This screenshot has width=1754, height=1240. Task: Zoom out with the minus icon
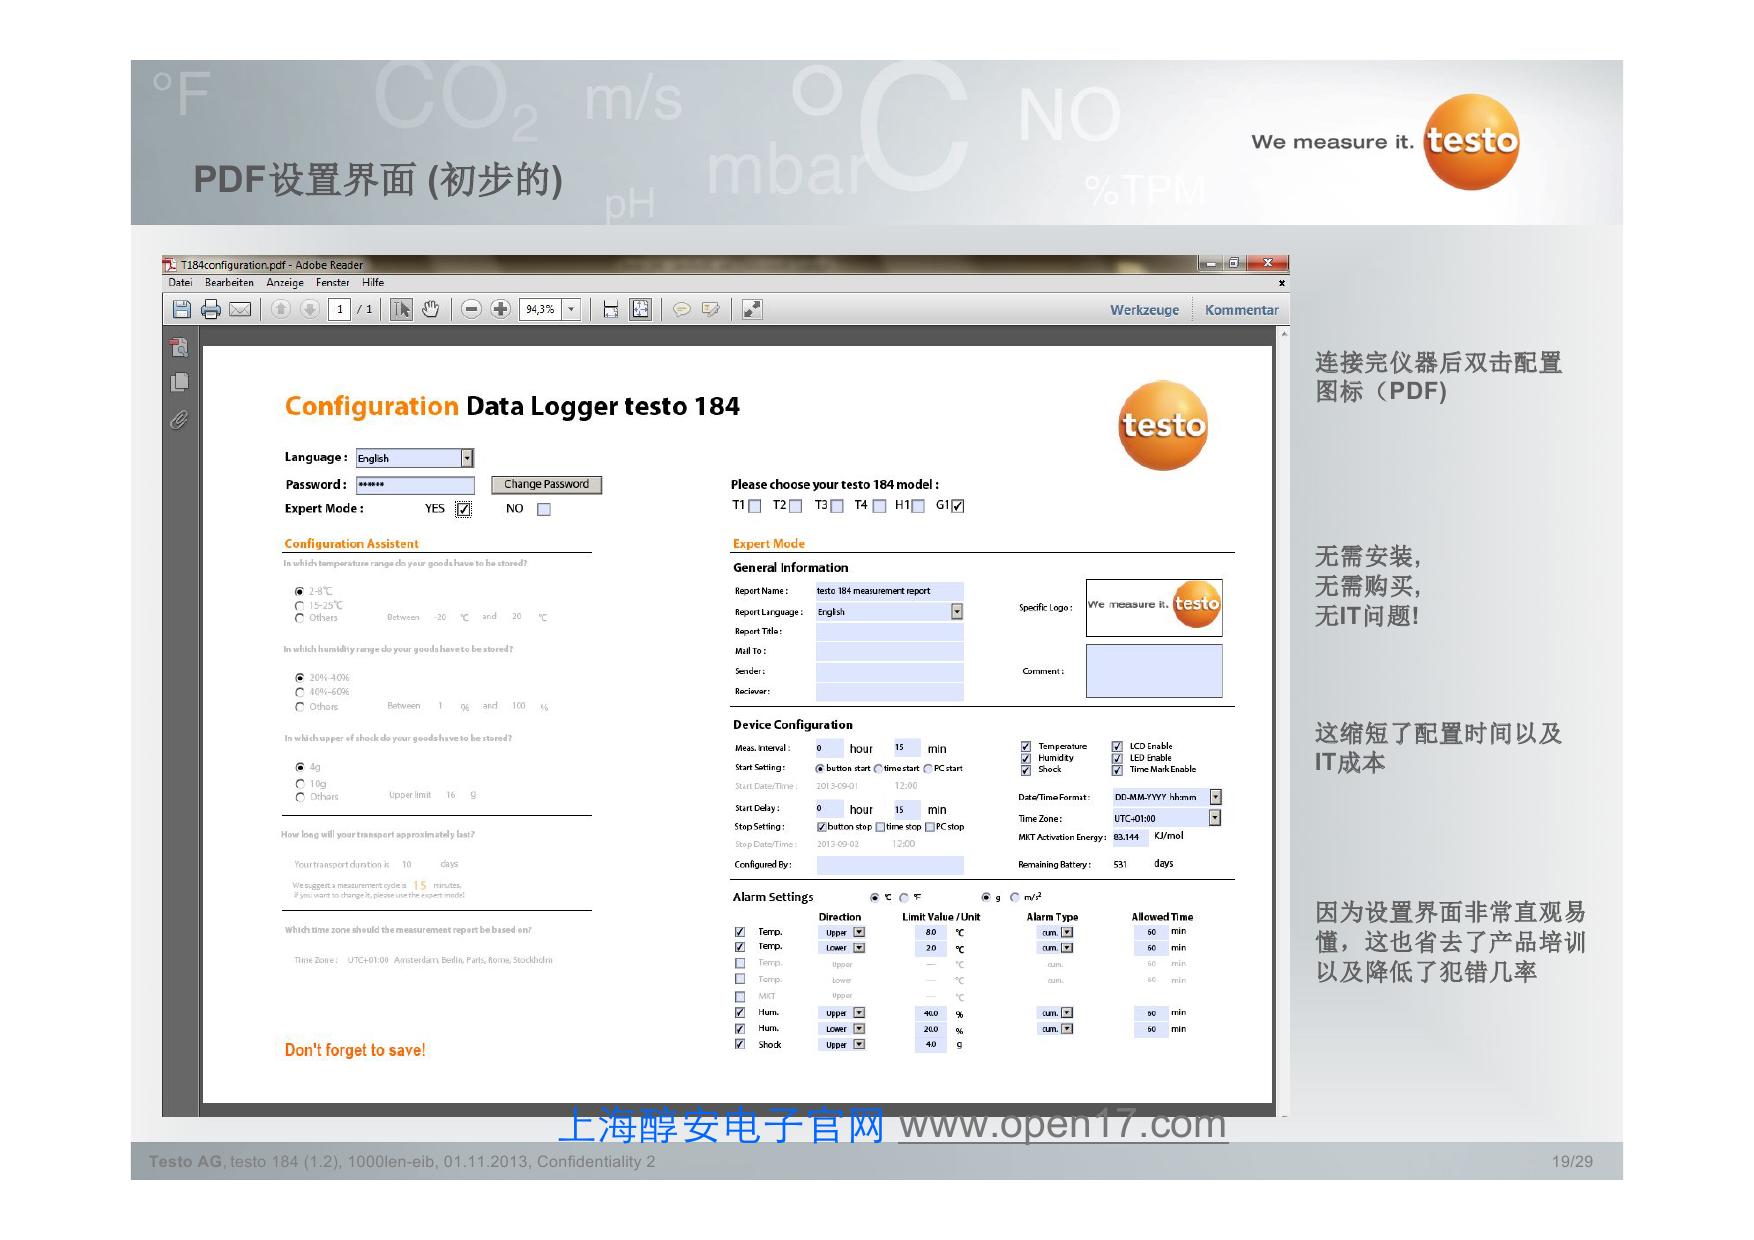tap(472, 309)
